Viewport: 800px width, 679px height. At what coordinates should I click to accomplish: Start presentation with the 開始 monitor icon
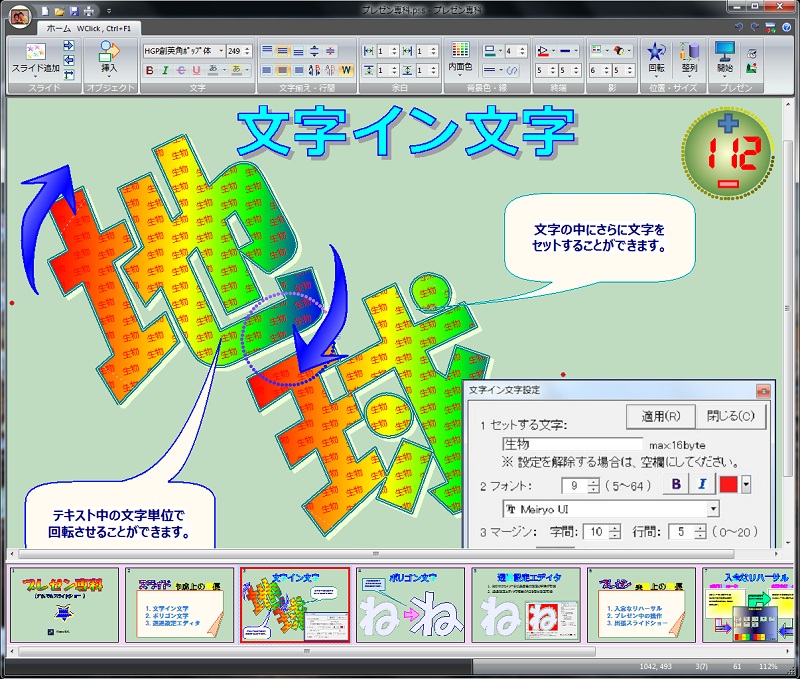click(724, 52)
